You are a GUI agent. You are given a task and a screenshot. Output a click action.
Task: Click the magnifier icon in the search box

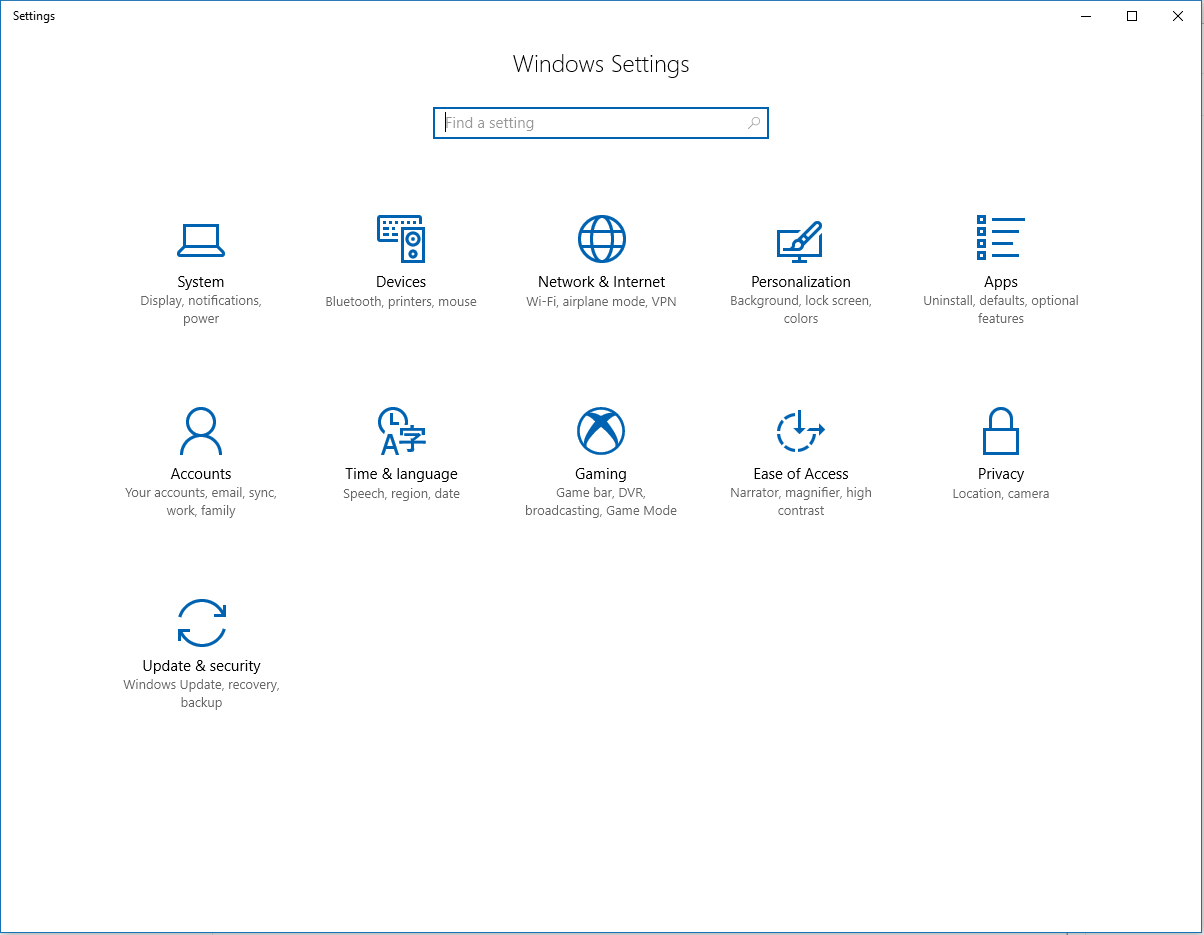754,123
